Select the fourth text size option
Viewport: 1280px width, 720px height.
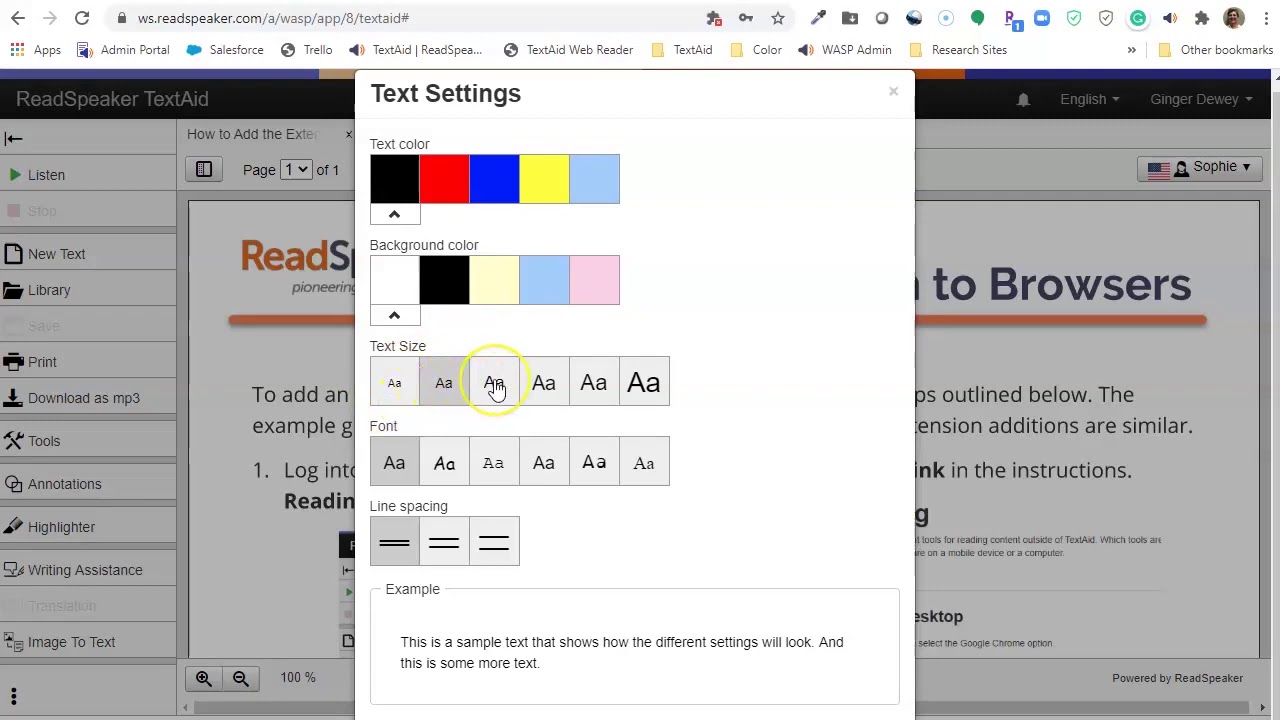point(545,382)
